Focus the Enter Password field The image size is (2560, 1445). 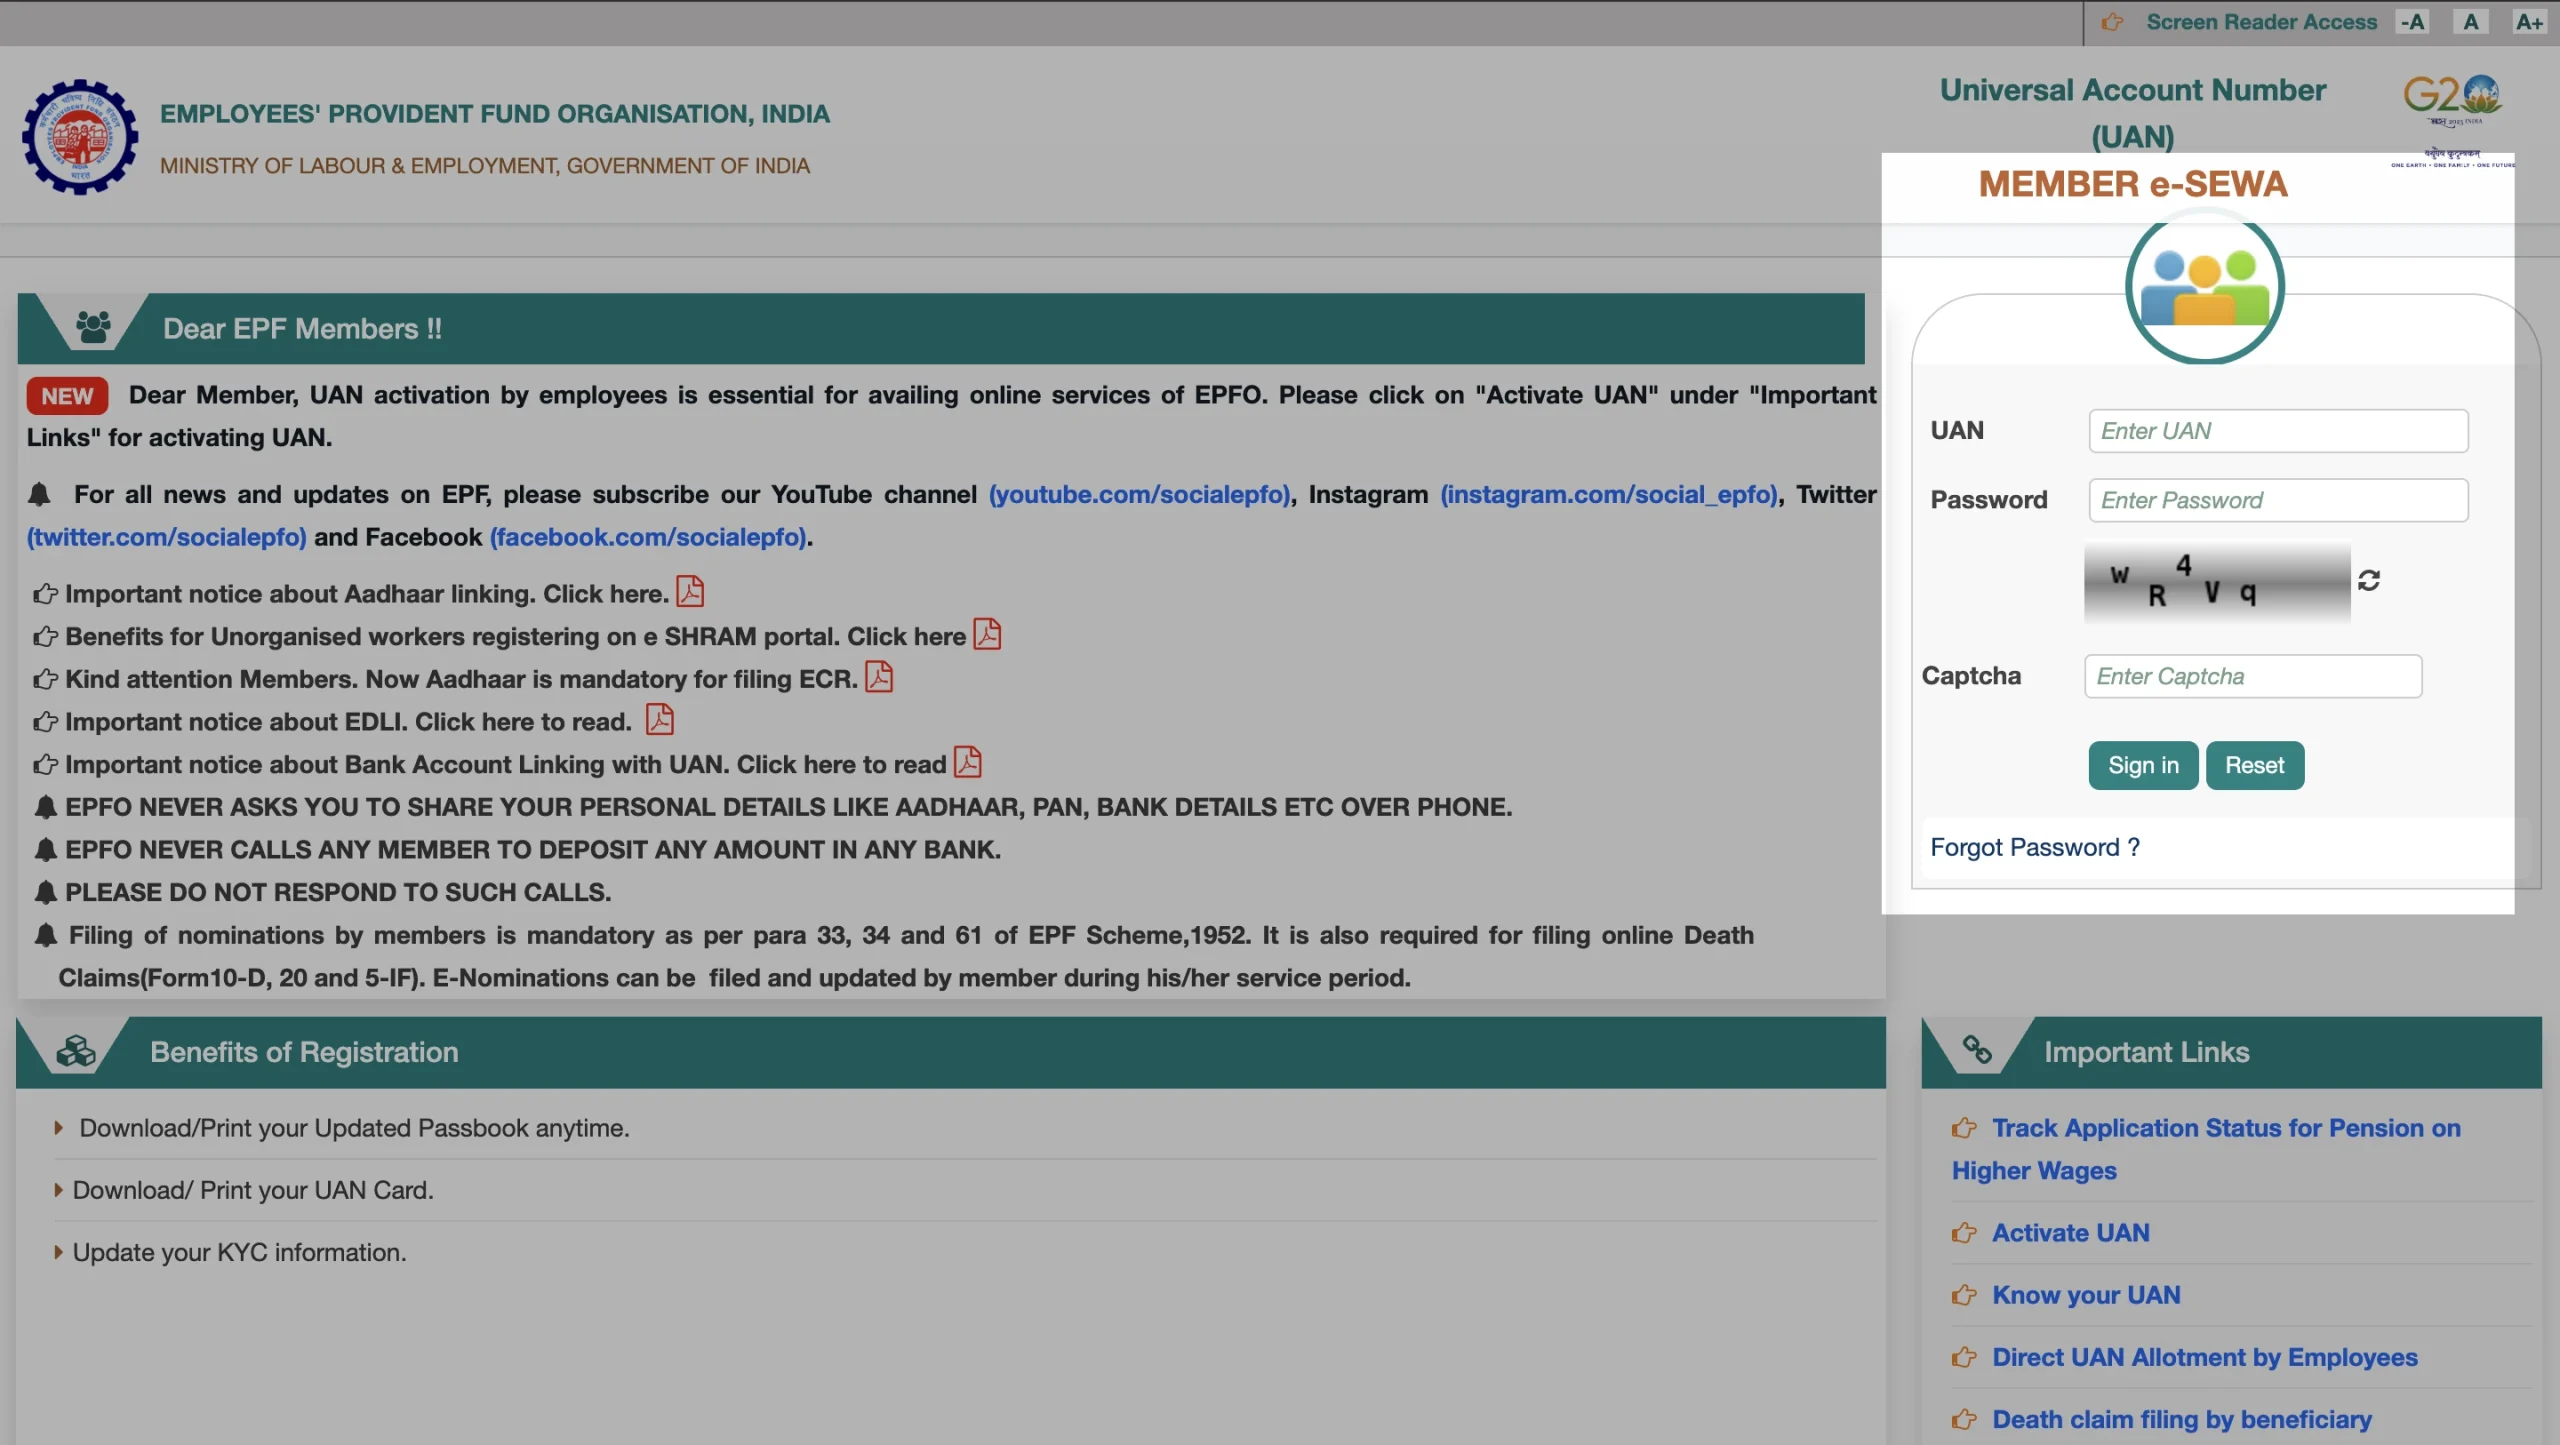click(2278, 500)
